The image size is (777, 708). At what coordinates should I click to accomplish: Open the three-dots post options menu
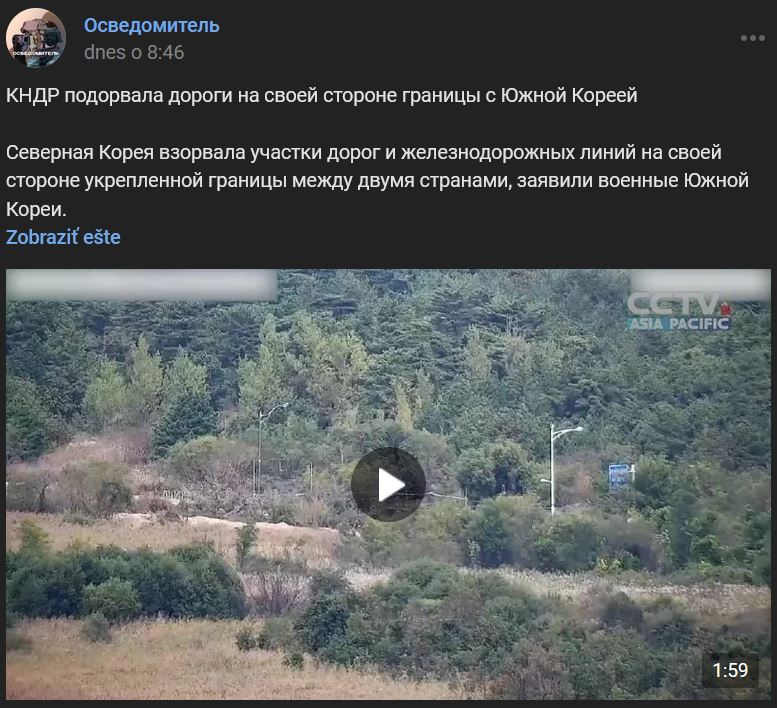(752, 38)
